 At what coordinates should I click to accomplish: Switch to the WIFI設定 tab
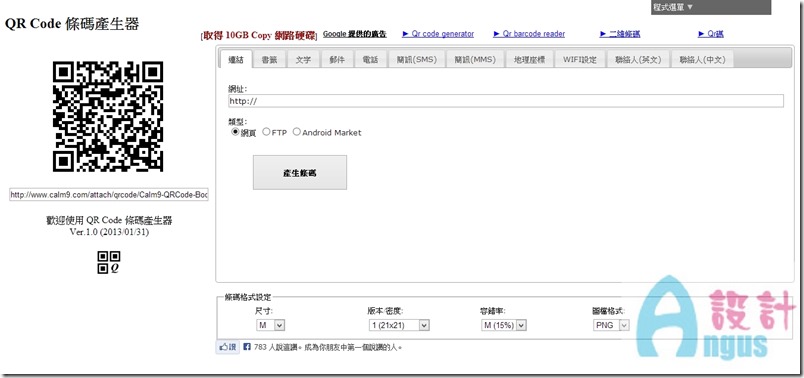point(580,59)
